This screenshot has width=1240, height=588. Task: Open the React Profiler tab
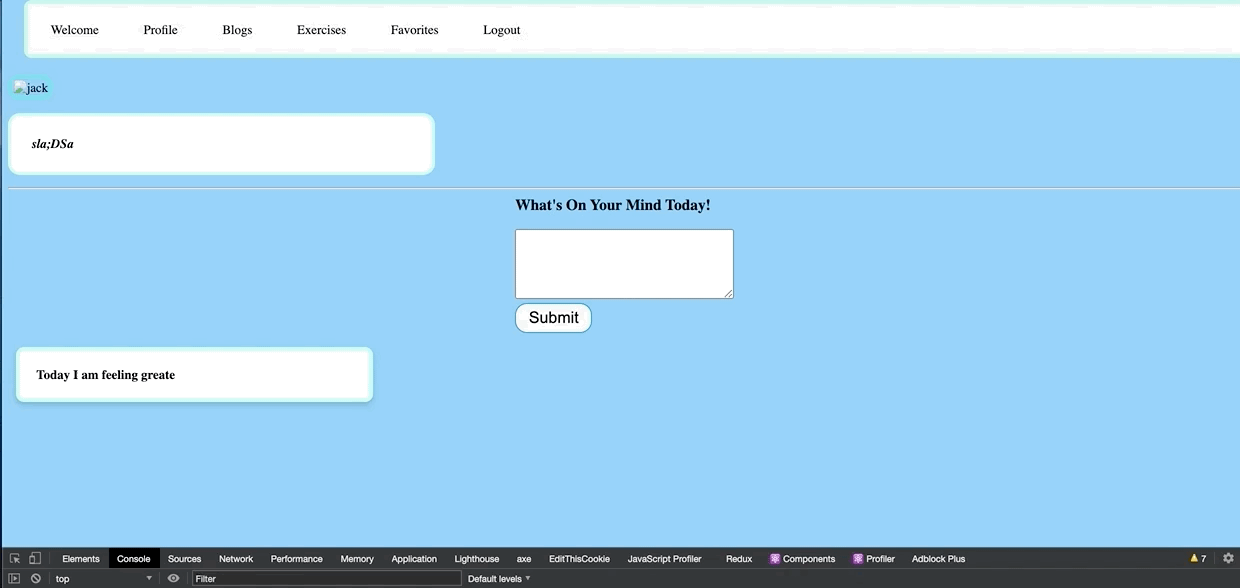(x=874, y=559)
